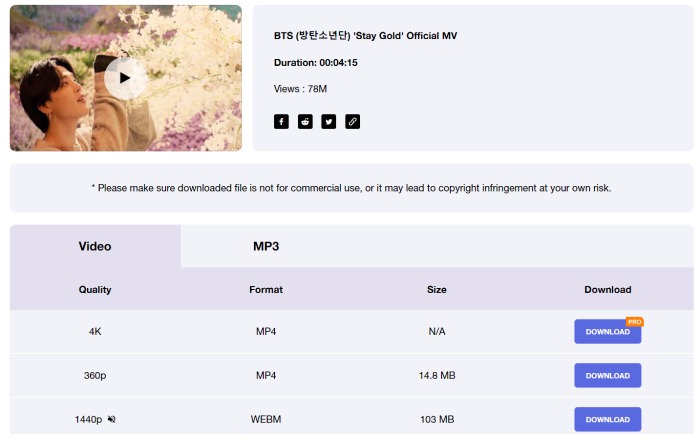The width and height of the screenshot is (700, 434).
Task: Share the video on Reddit
Action: pyautogui.click(x=305, y=121)
